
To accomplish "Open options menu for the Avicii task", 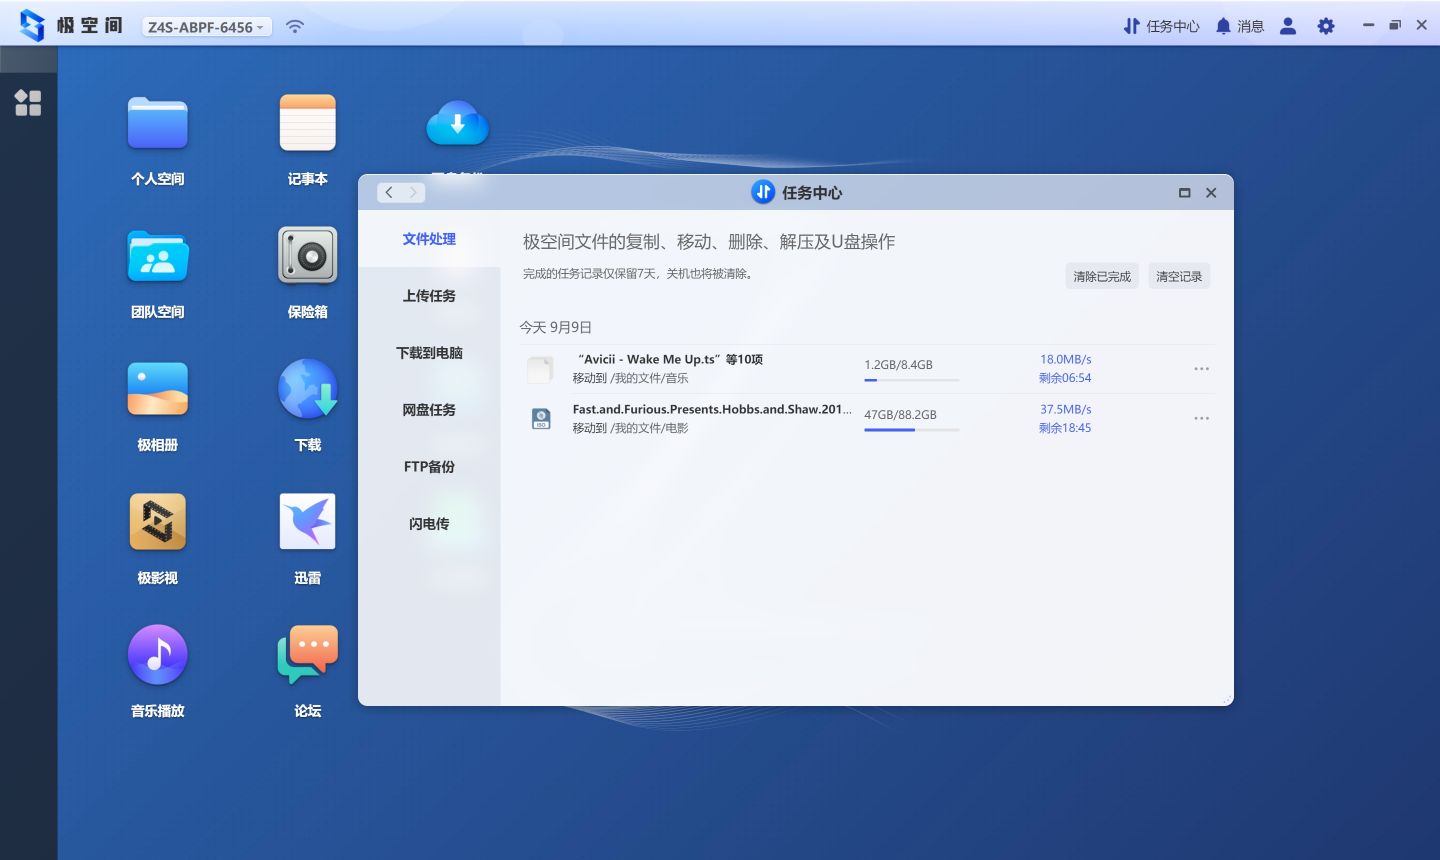I will (x=1201, y=368).
